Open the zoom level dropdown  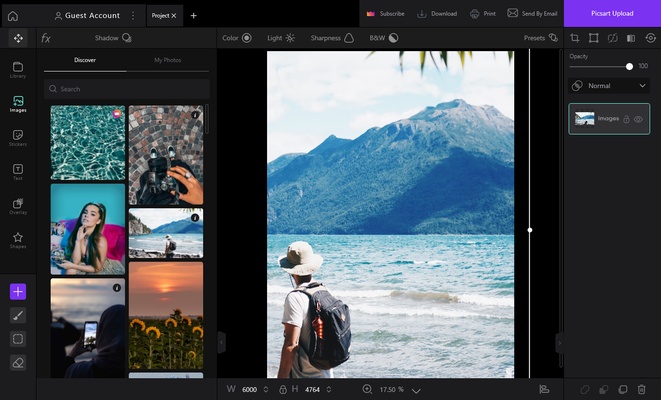(x=416, y=391)
